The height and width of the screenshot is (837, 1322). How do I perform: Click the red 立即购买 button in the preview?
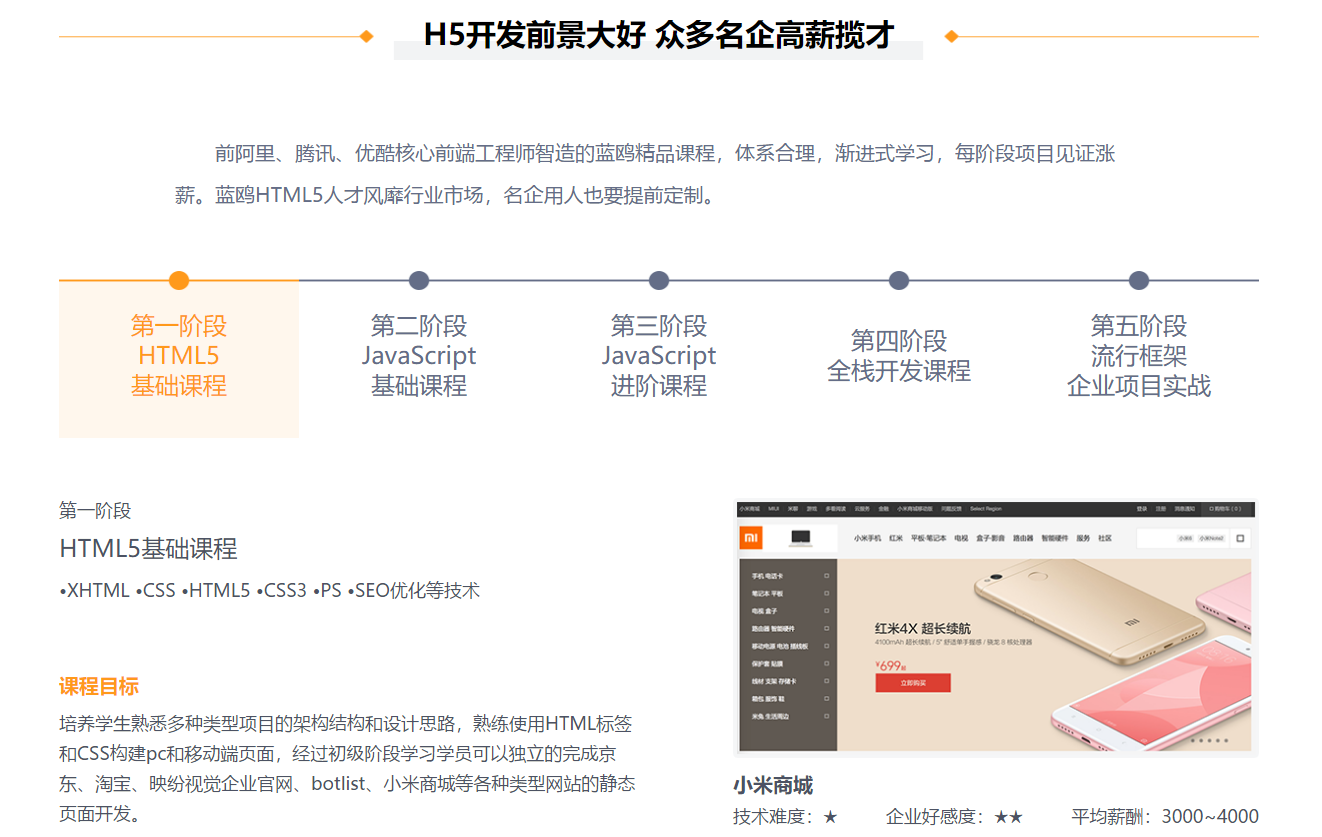[x=912, y=683]
